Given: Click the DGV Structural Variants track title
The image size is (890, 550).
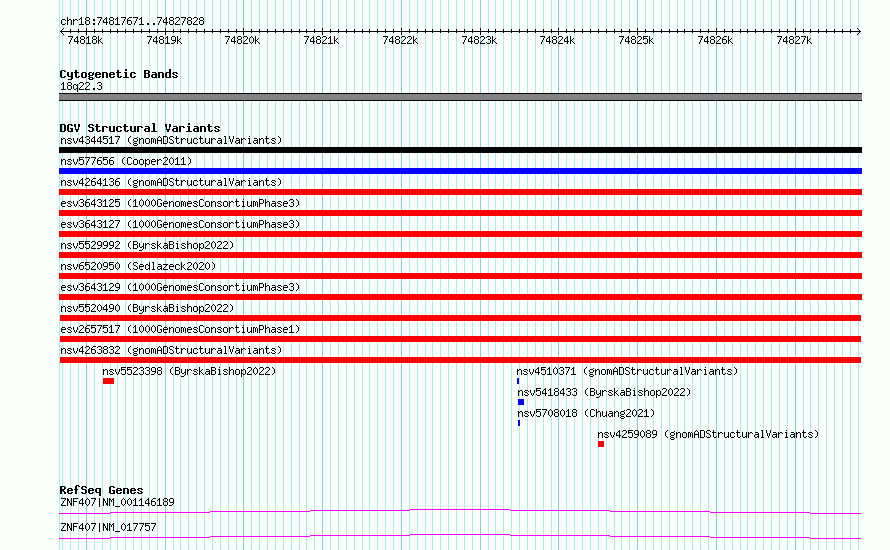Looking at the screenshot, I should click(140, 128).
